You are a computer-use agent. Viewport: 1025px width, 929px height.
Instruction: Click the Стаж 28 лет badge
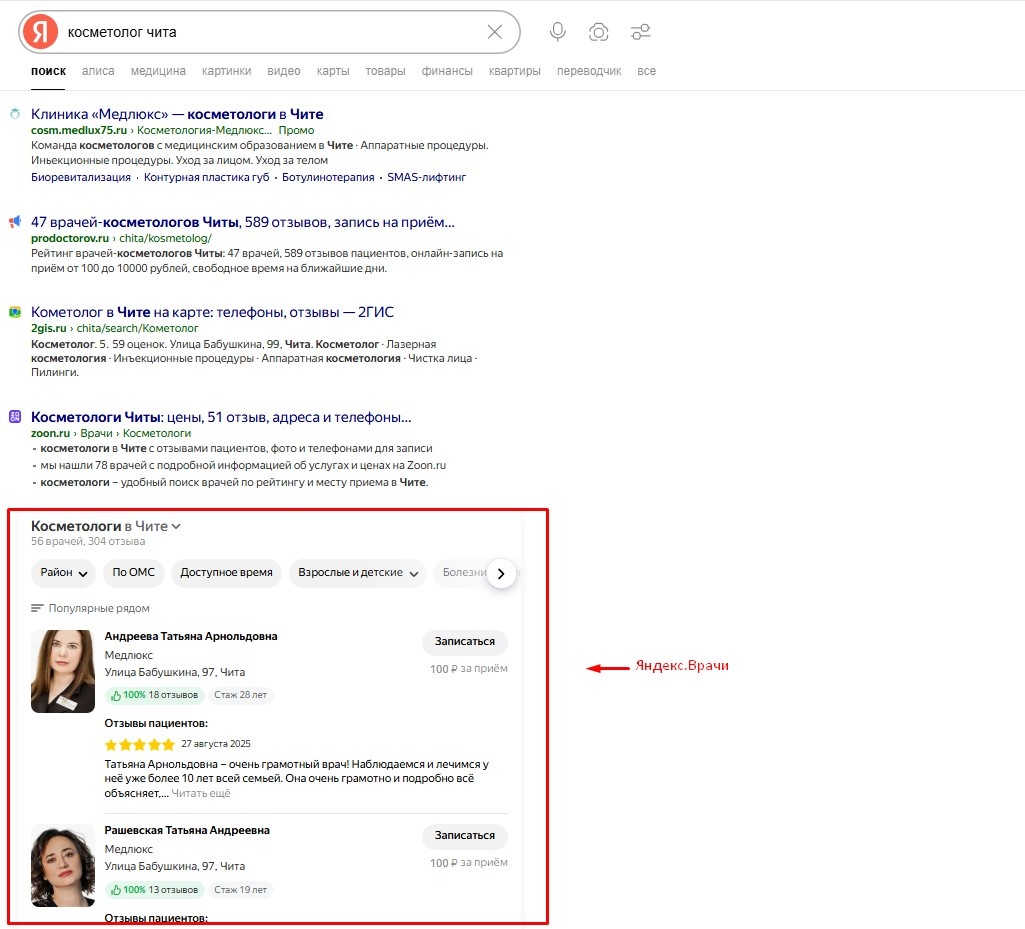coord(241,695)
